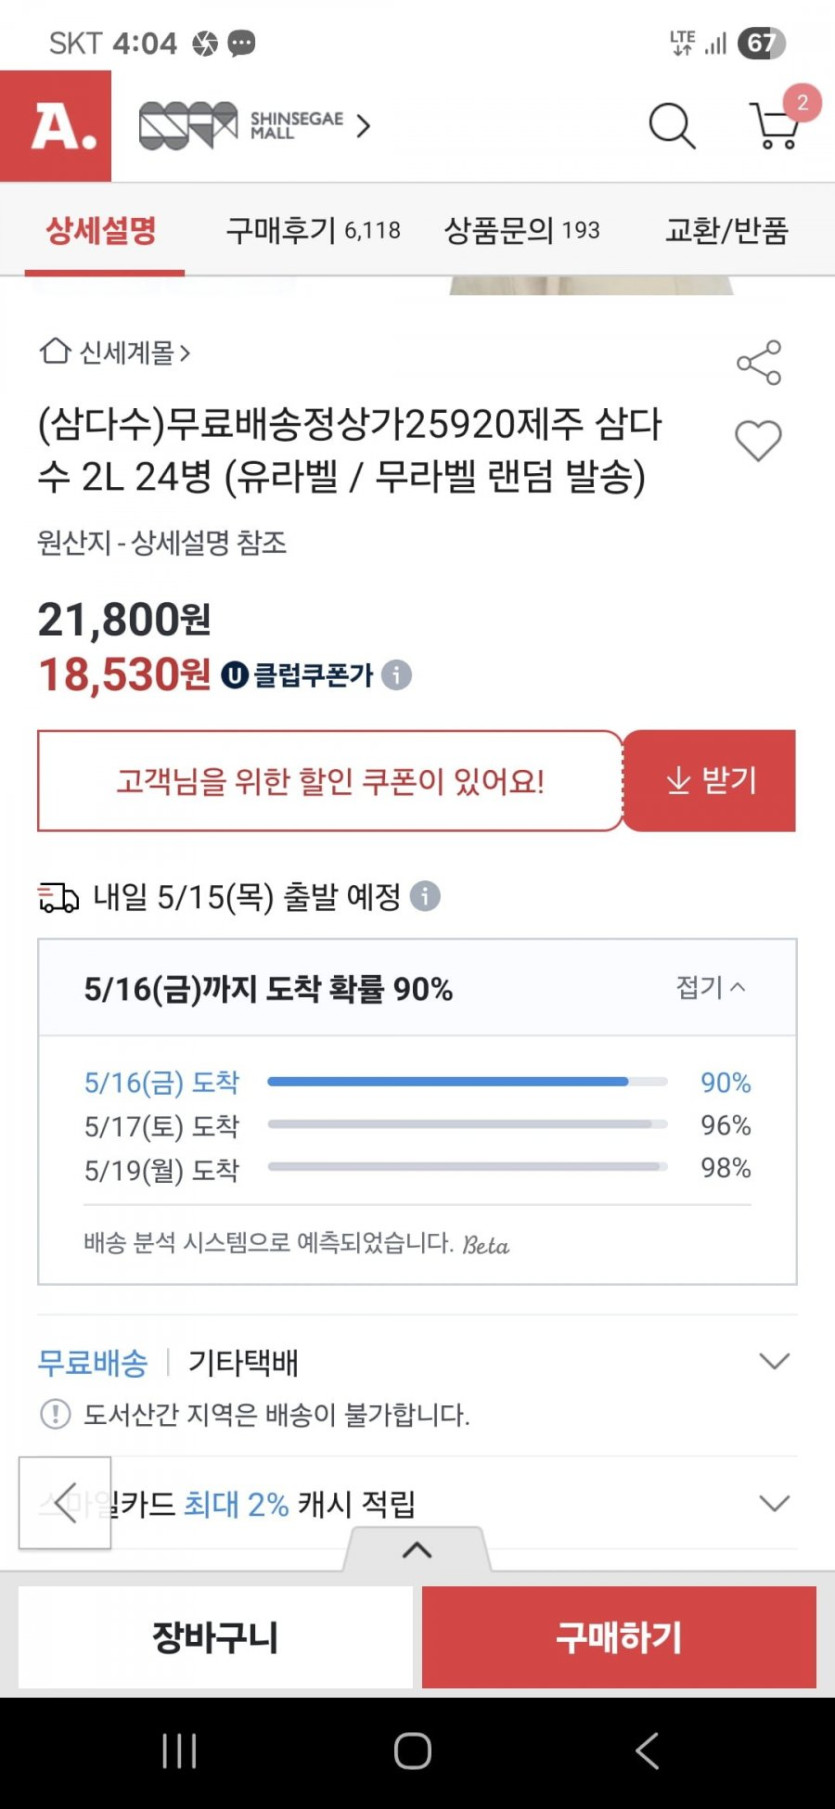
Task: Tap the red A. home logo
Action: [x=56, y=126]
